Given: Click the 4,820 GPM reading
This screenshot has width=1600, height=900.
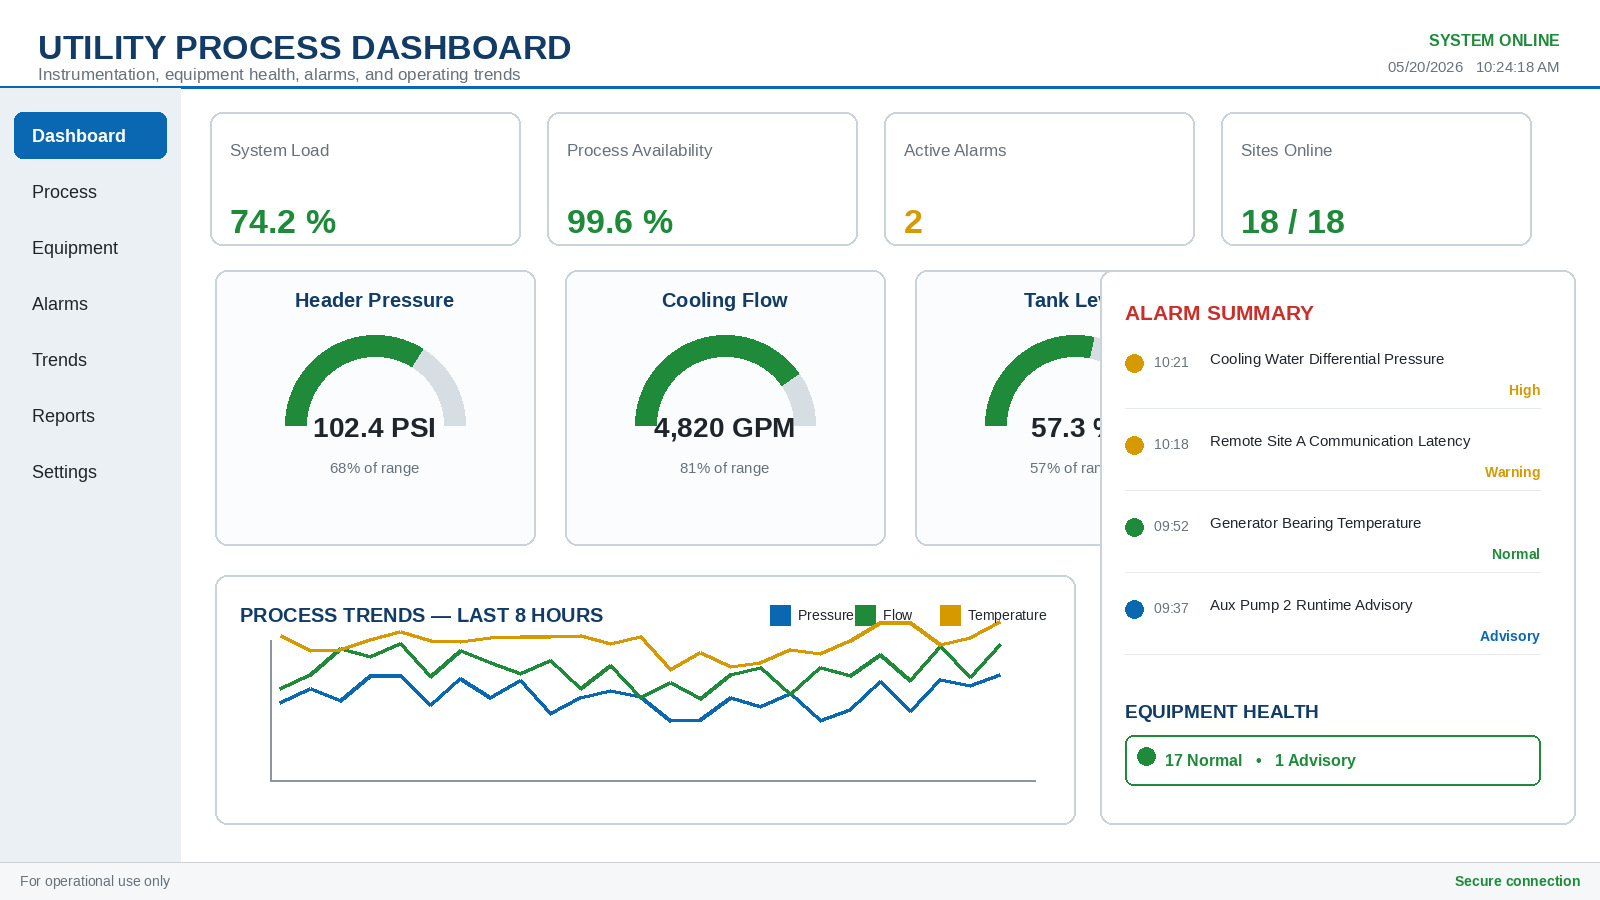Looking at the screenshot, I should (x=724, y=428).
